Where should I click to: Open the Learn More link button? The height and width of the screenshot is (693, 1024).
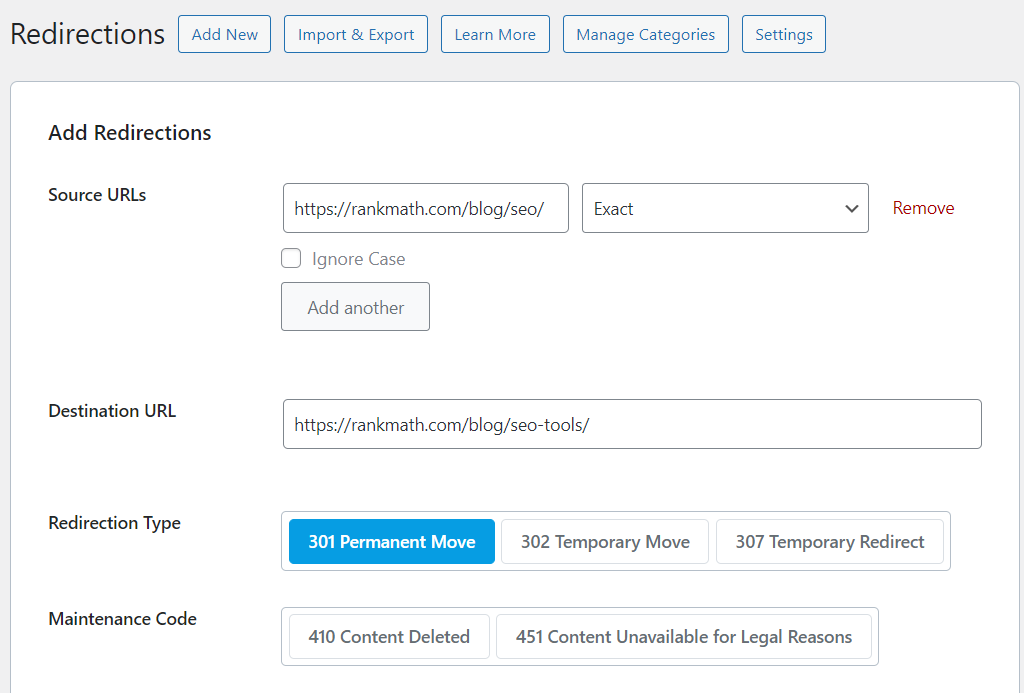[495, 34]
